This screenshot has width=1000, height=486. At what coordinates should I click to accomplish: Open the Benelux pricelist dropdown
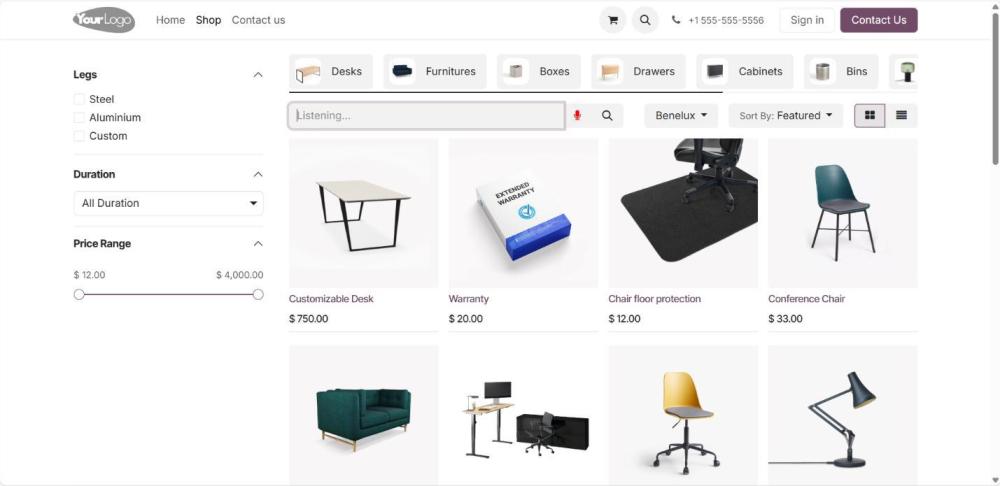[x=681, y=115]
